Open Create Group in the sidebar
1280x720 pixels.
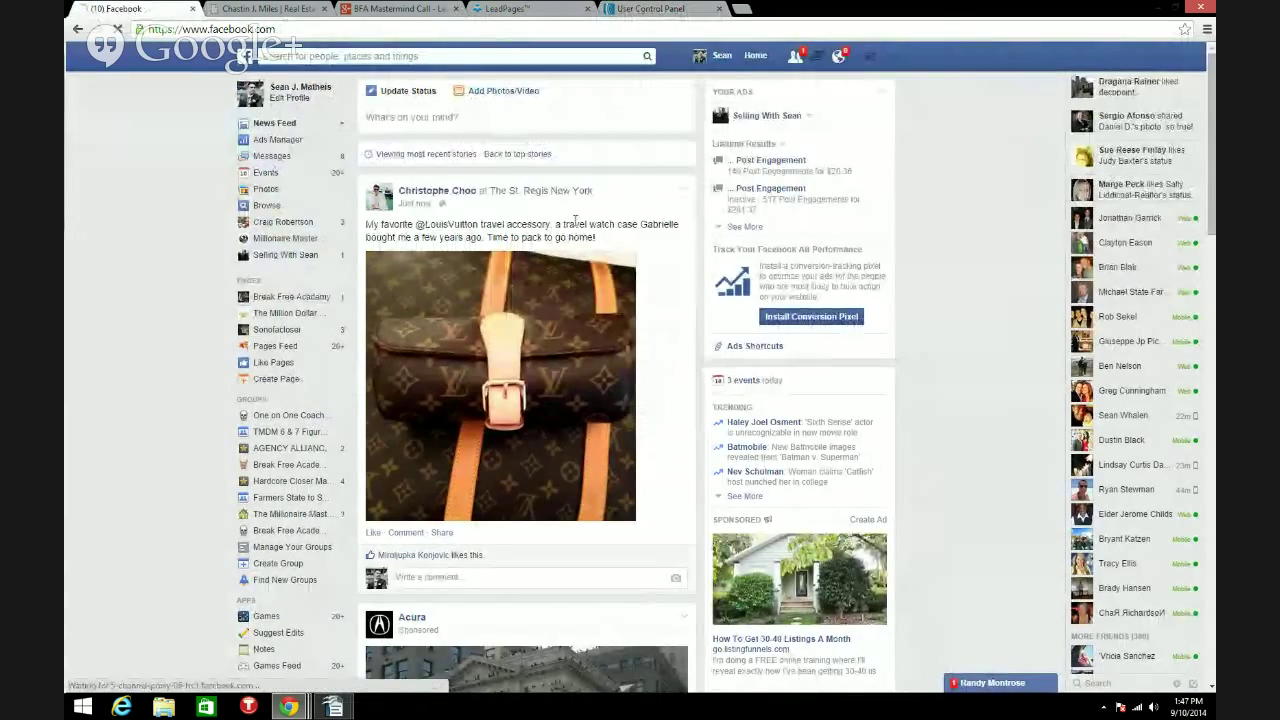click(x=277, y=563)
